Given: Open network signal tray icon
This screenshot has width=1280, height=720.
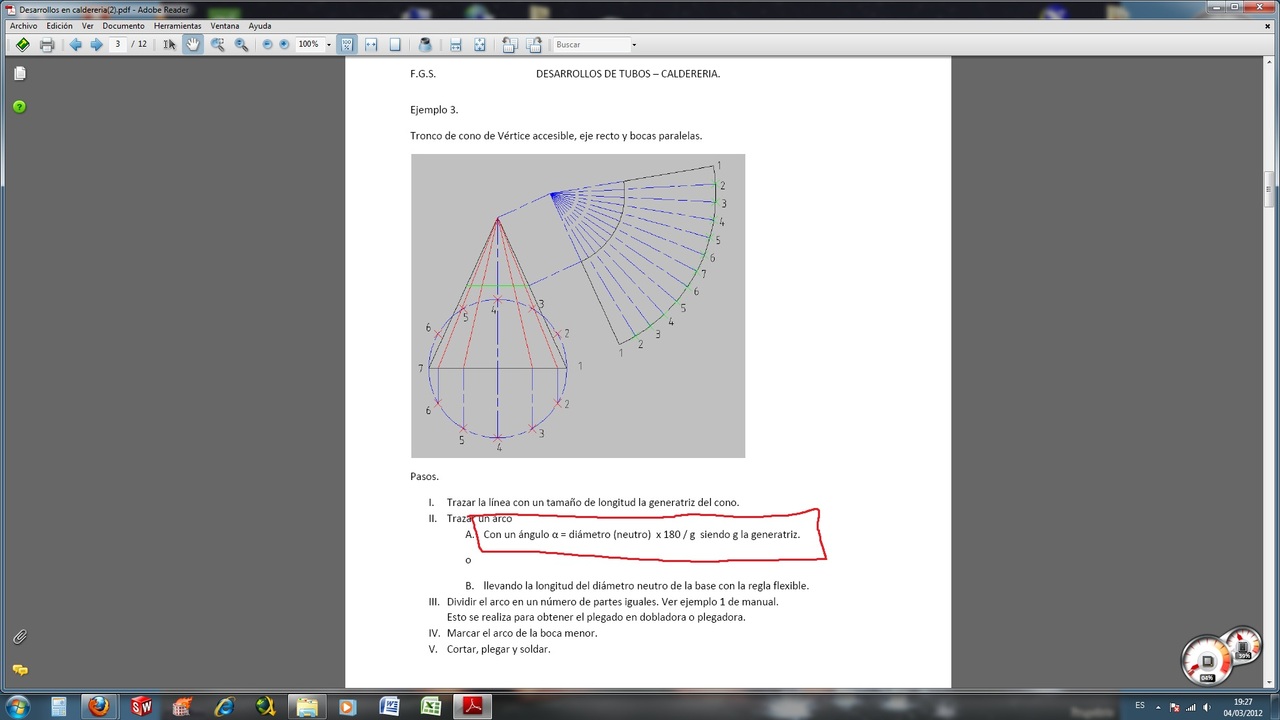Looking at the screenshot, I should tap(1190, 707).
